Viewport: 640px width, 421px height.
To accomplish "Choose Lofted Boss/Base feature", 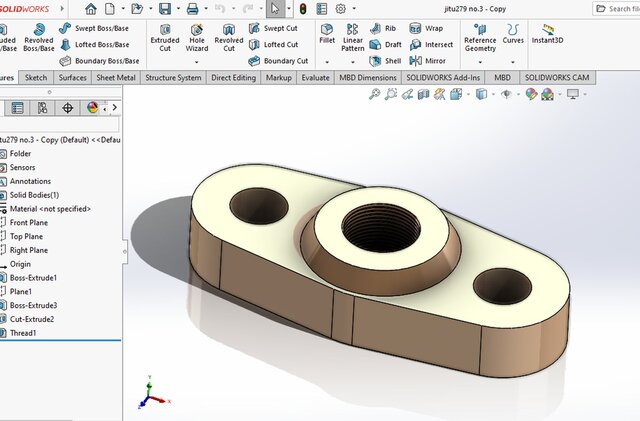I will pos(95,45).
